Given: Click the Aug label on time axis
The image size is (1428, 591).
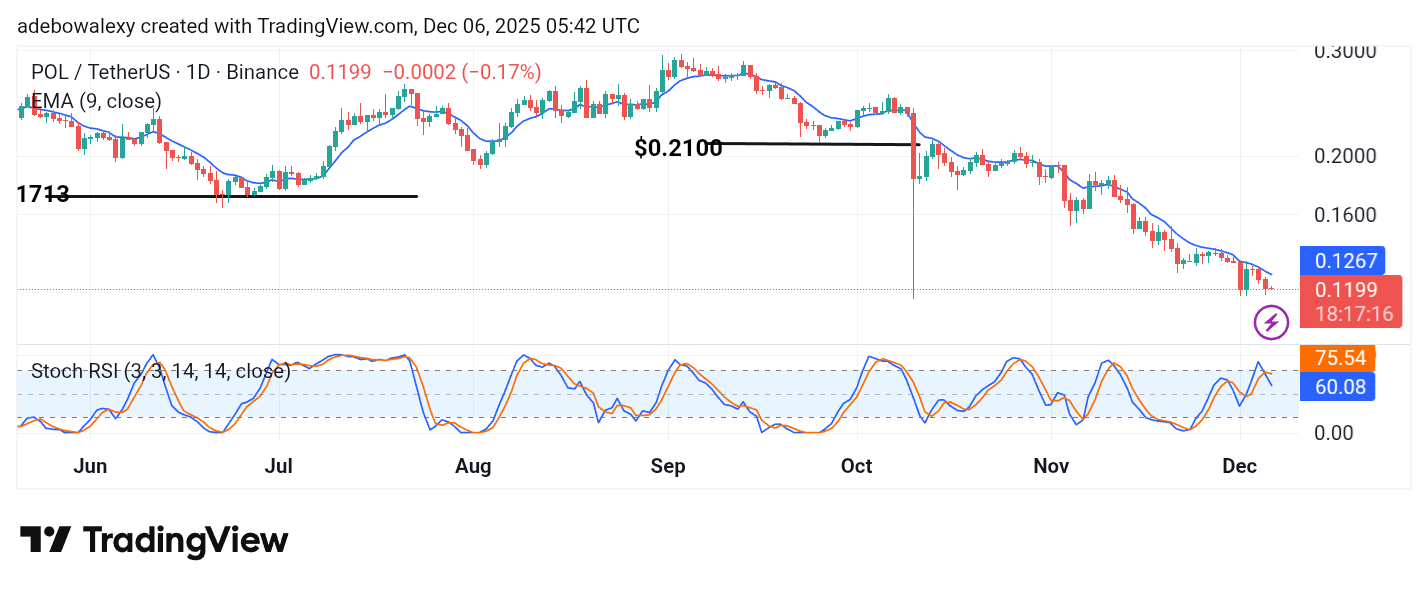Looking at the screenshot, I should tap(473, 466).
